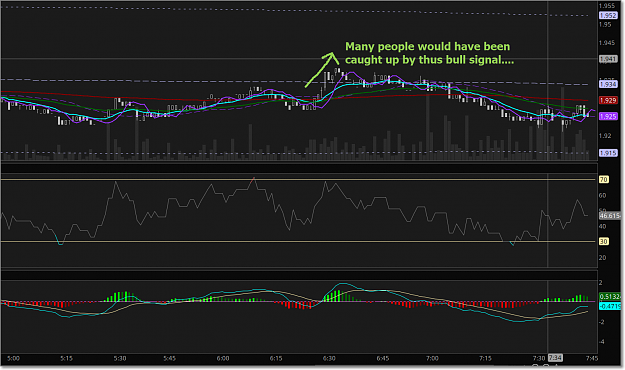Click the MACD axis value -2
This screenshot has height=370, width=625.
click(602, 322)
